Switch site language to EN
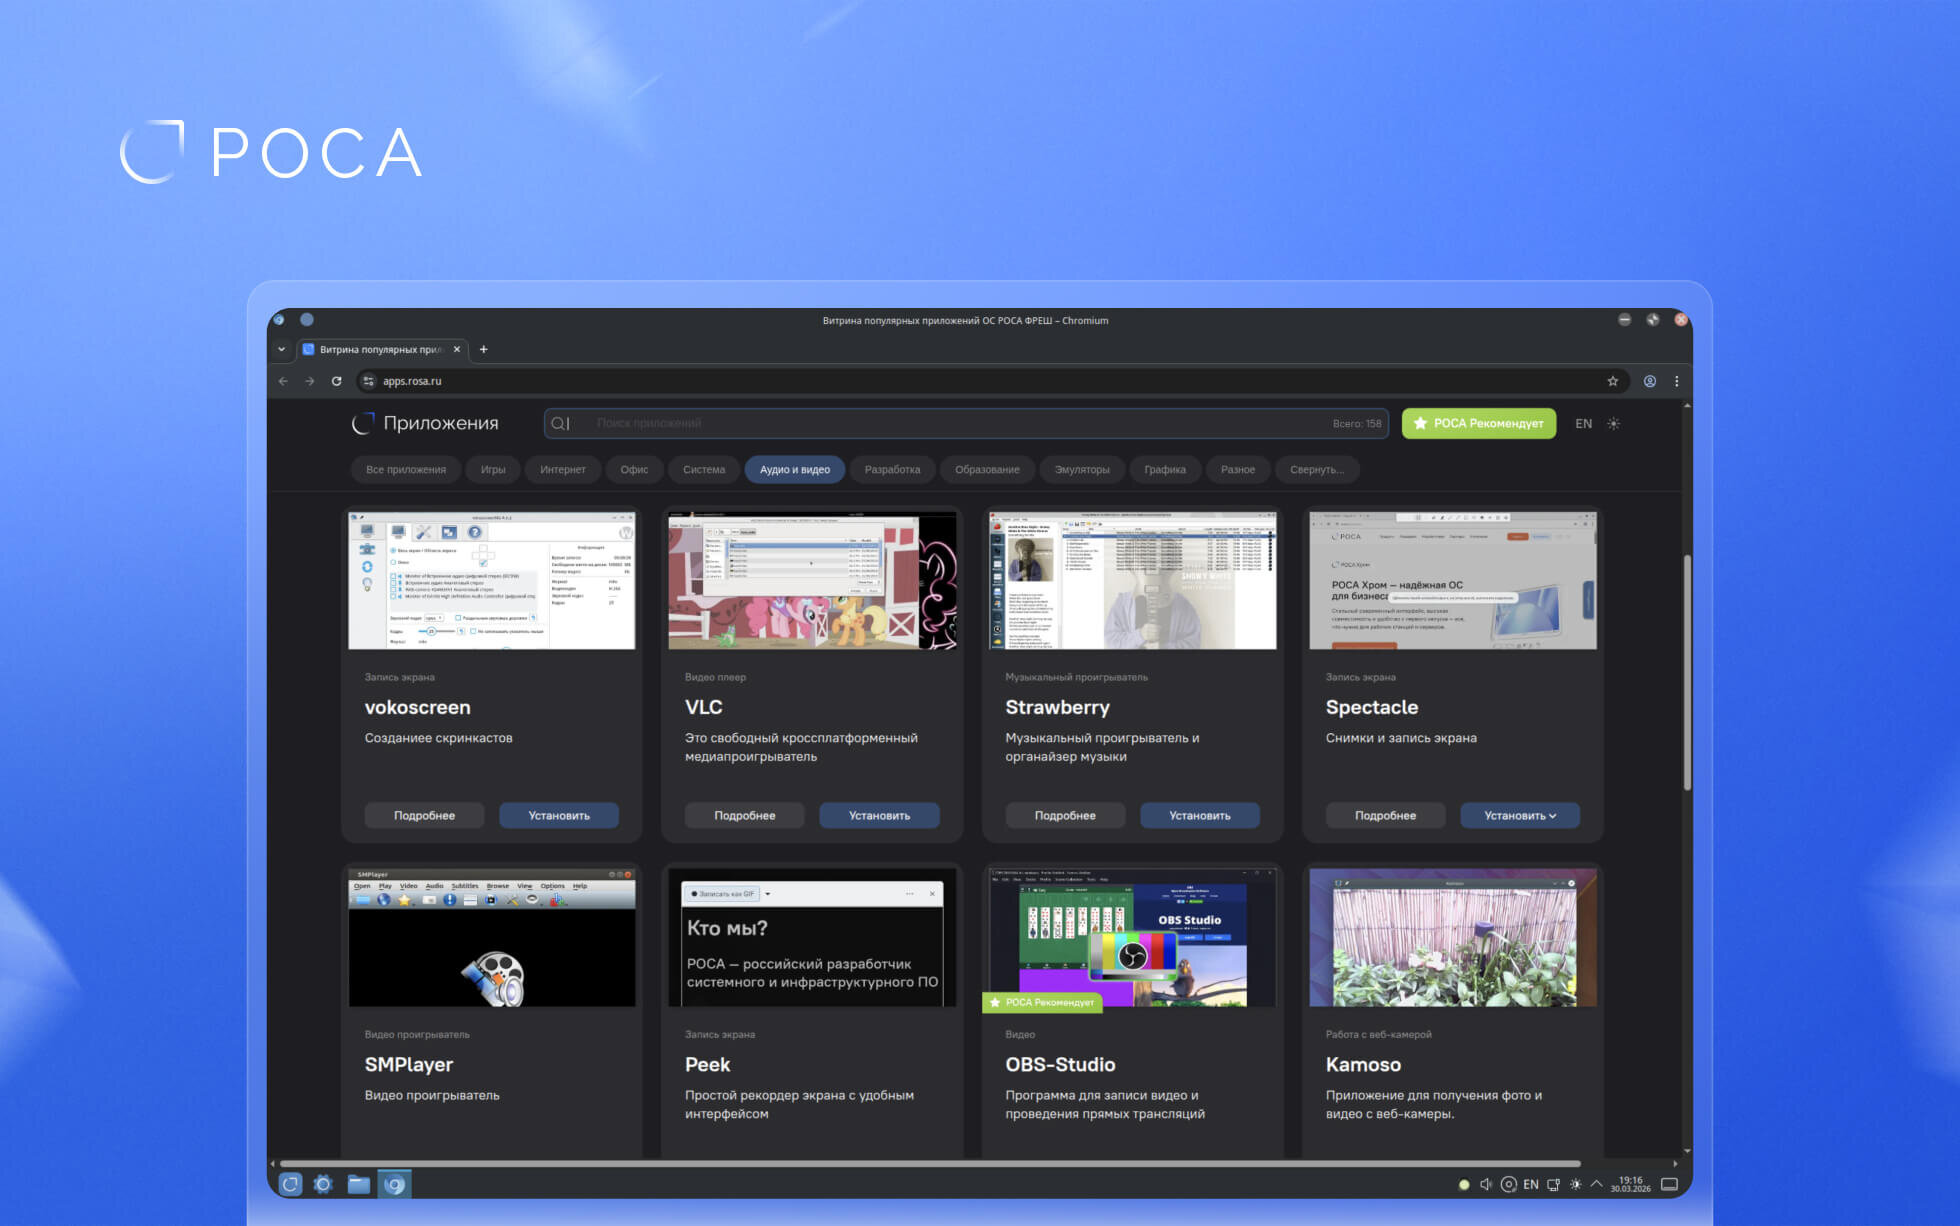The image size is (1960, 1226). [1583, 424]
